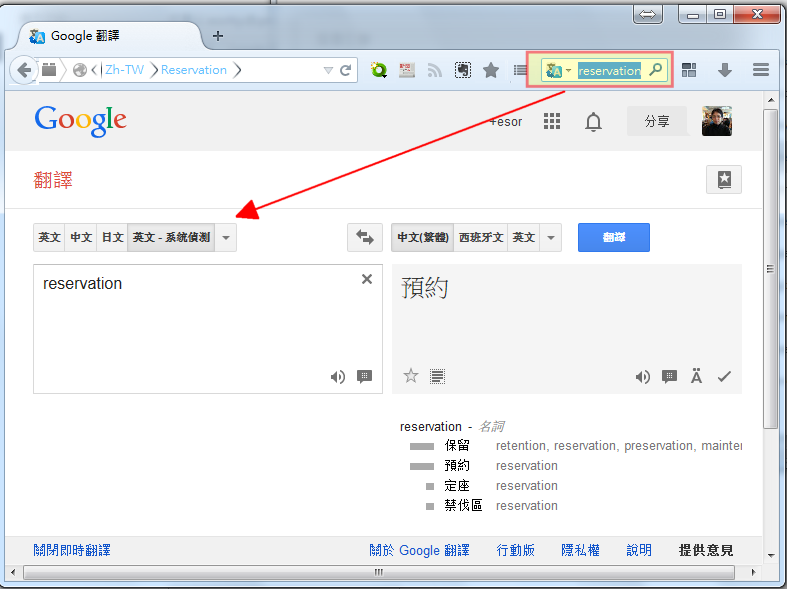Screen dimensions: 787x589
Task: Click the Zh-TW address breadcrumb segment
Action: coord(124,70)
